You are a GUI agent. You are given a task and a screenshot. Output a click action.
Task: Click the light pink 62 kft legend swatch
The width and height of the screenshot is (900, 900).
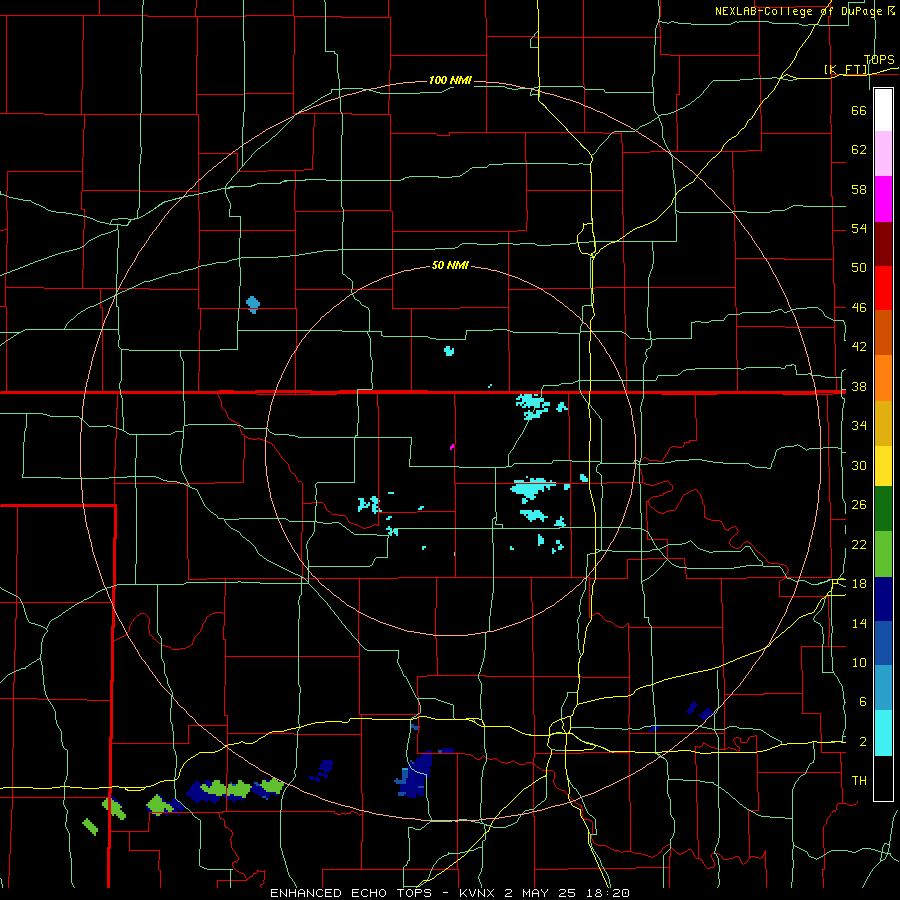(883, 154)
